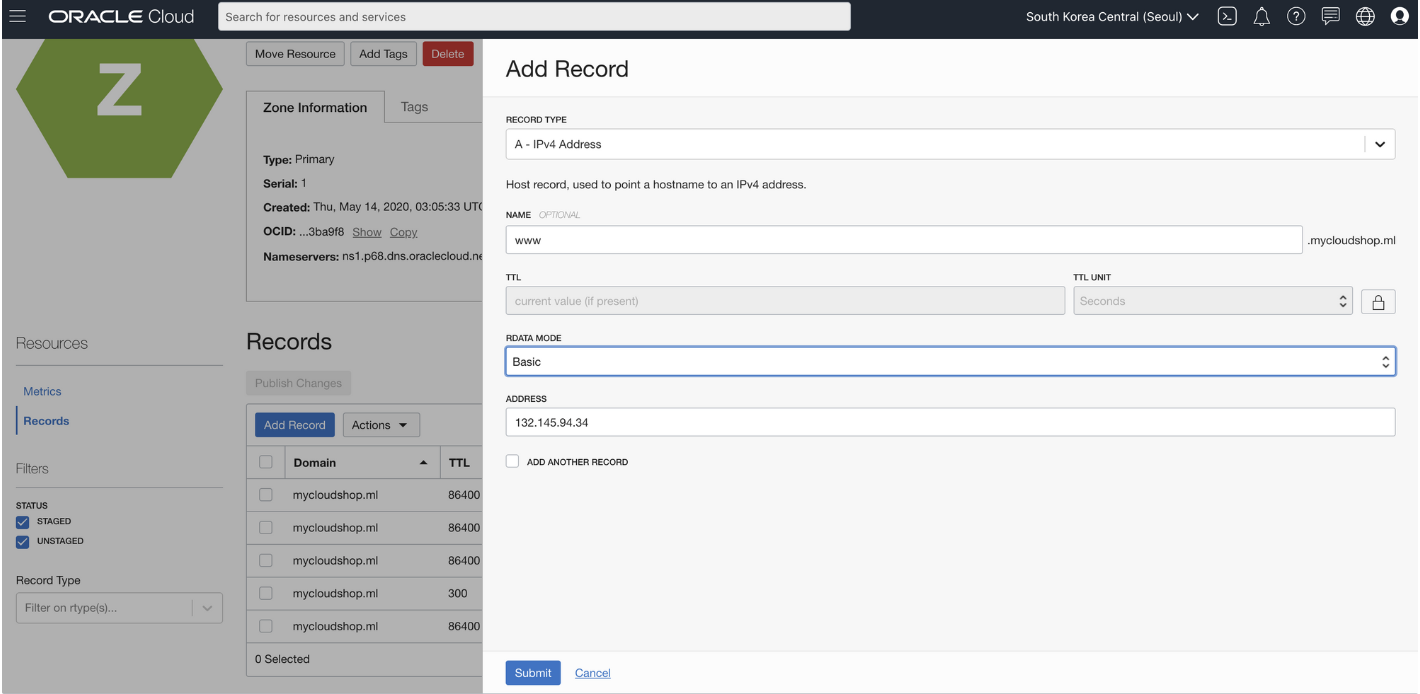The width and height of the screenshot is (1420, 694).
Task: Cancel adding the record
Action: coord(593,673)
